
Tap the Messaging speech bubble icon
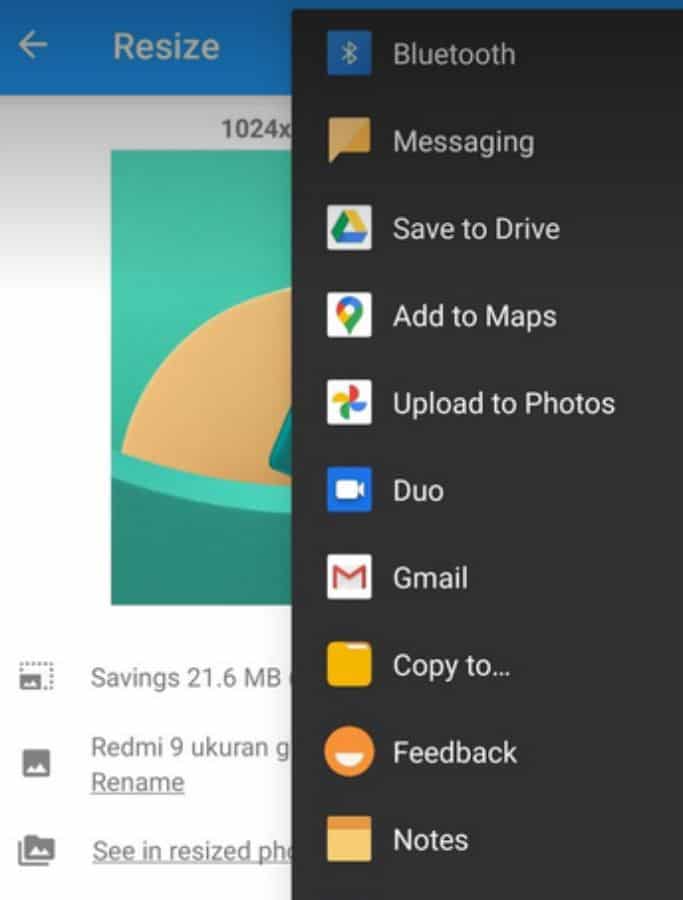point(349,141)
